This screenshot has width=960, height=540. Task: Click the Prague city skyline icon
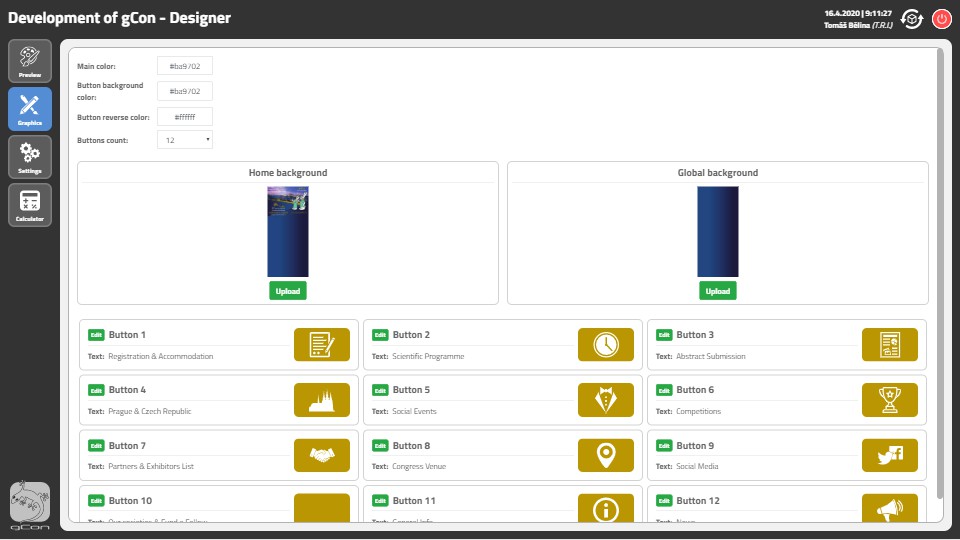pos(322,400)
